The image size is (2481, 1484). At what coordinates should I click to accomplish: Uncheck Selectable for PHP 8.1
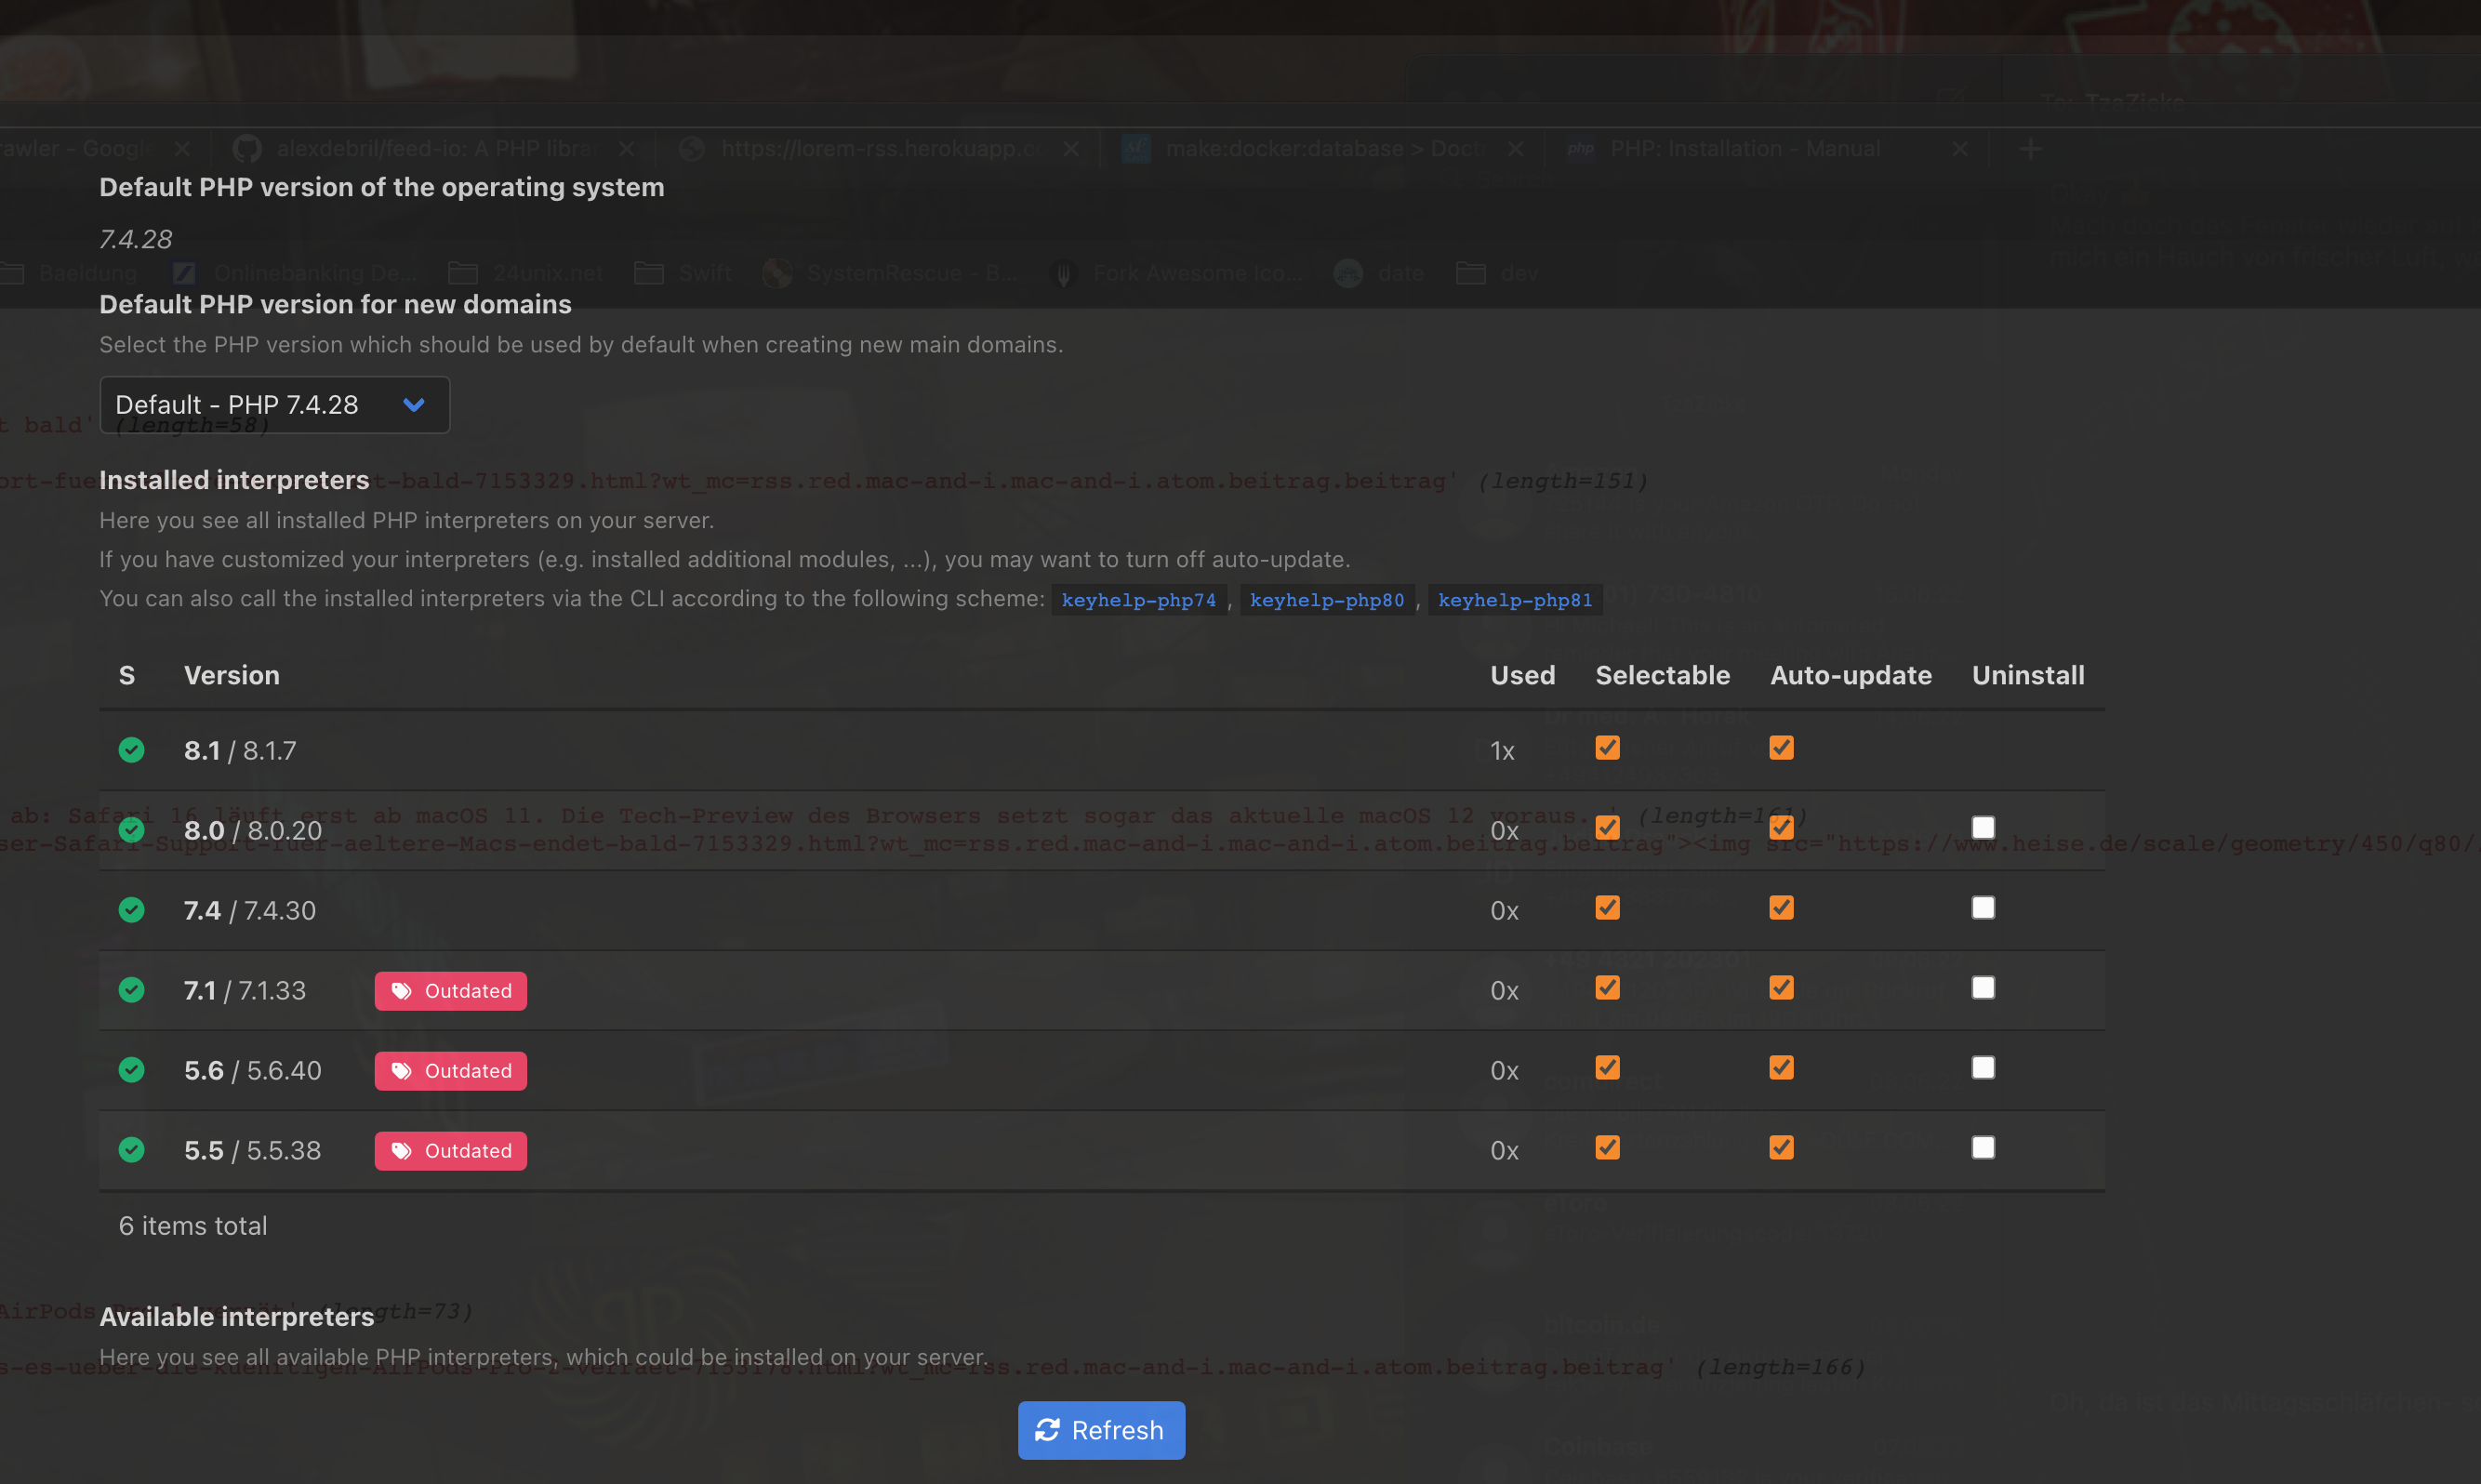click(x=1607, y=748)
